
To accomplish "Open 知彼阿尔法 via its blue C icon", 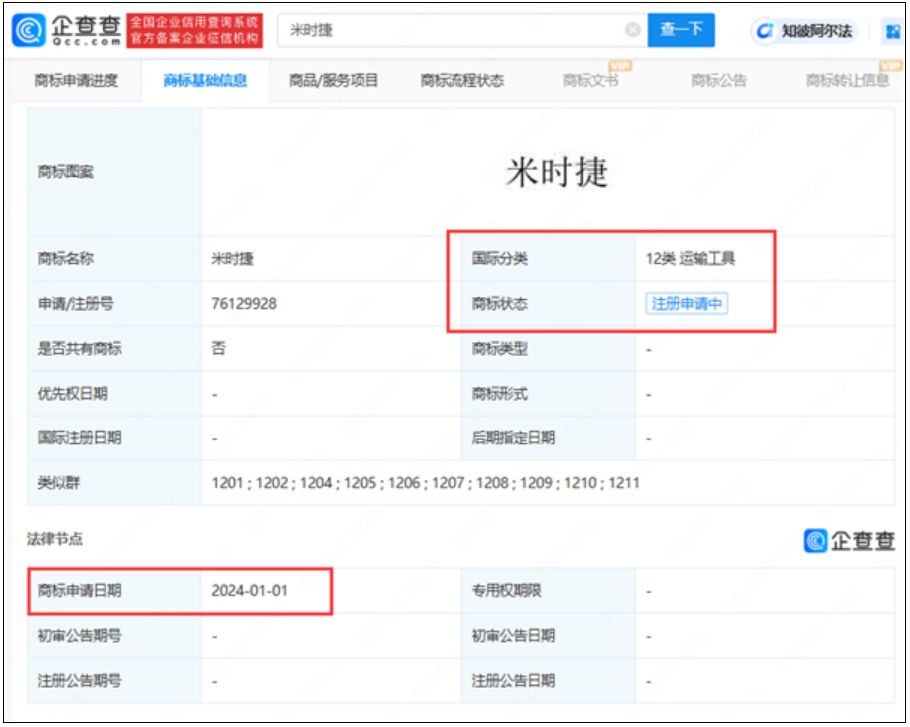I will (x=764, y=31).
